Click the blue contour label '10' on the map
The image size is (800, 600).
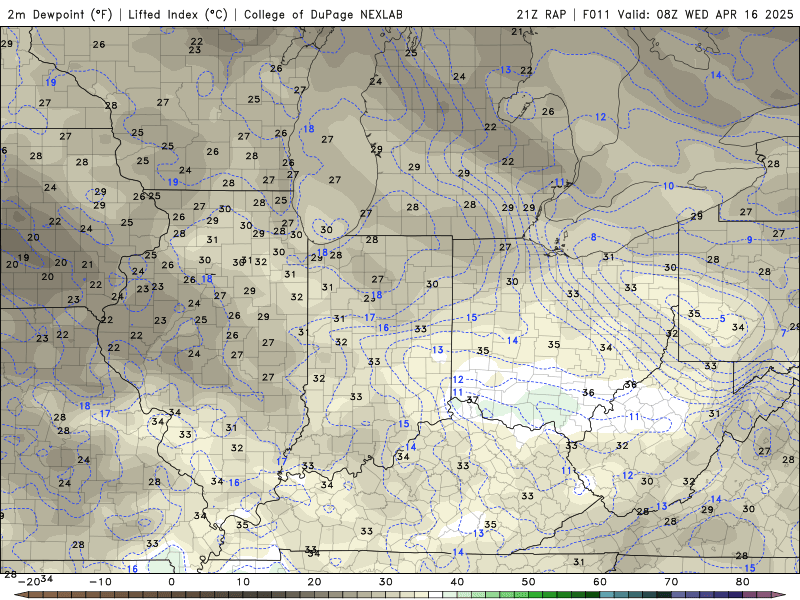[x=668, y=186]
